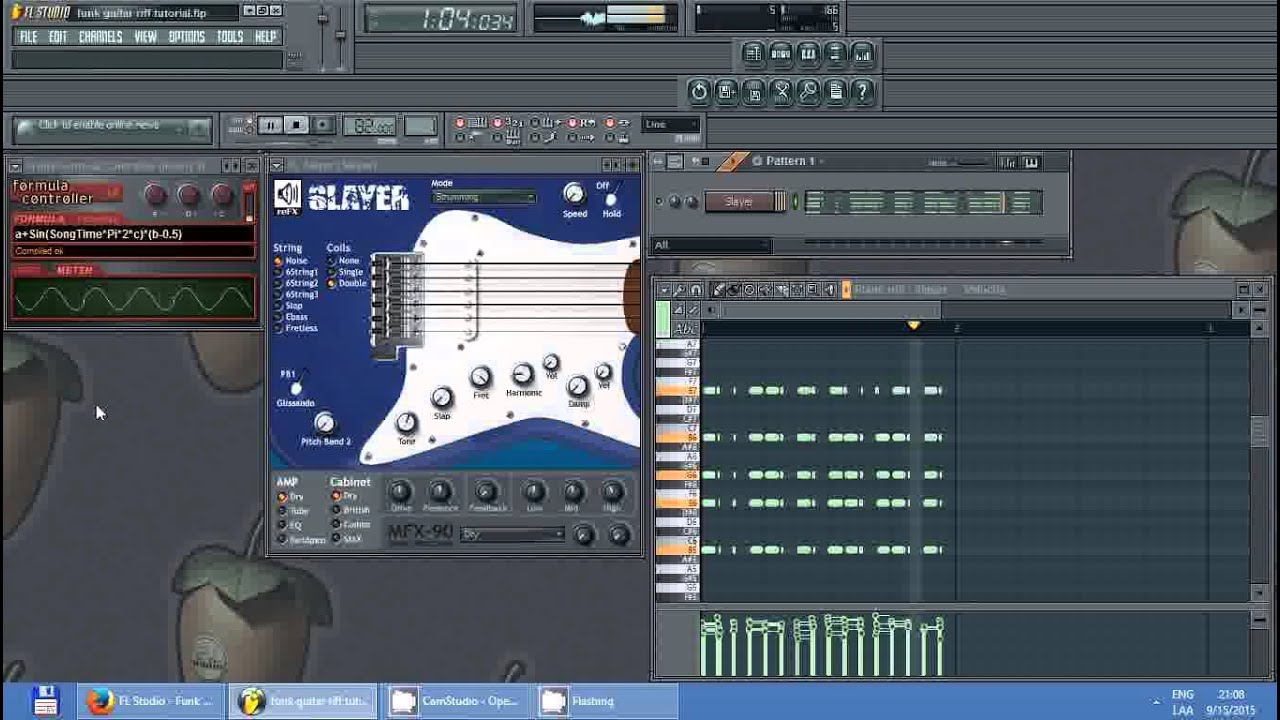This screenshot has width=1280, height=720.
Task: Open the step sequencer window icon
Action: tap(781, 54)
